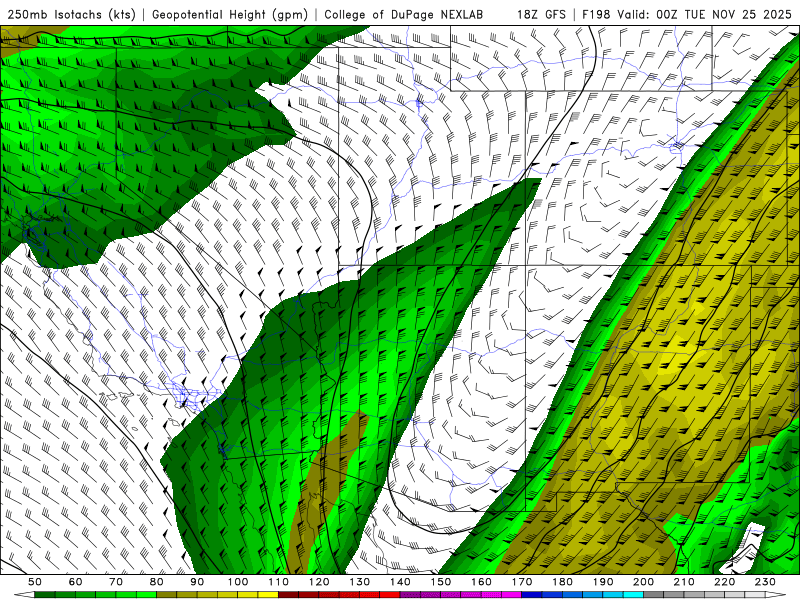The image size is (800, 600).
Task: Click the '18Z GFS' model run label
Action: (x=542, y=14)
